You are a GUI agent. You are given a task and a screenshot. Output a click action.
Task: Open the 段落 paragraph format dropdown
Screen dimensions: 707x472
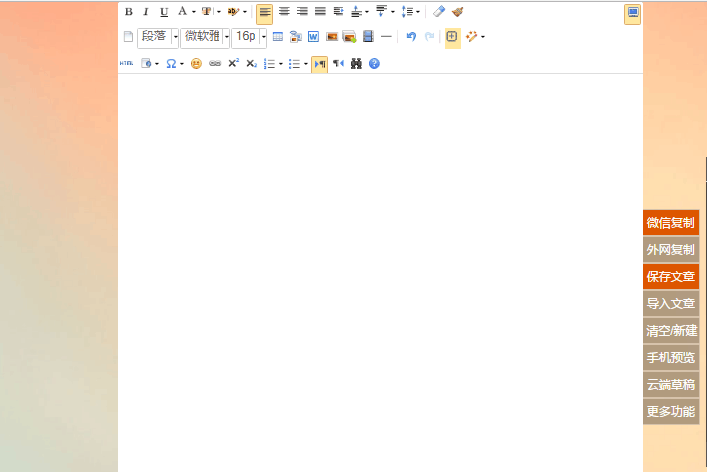[x=176, y=37]
